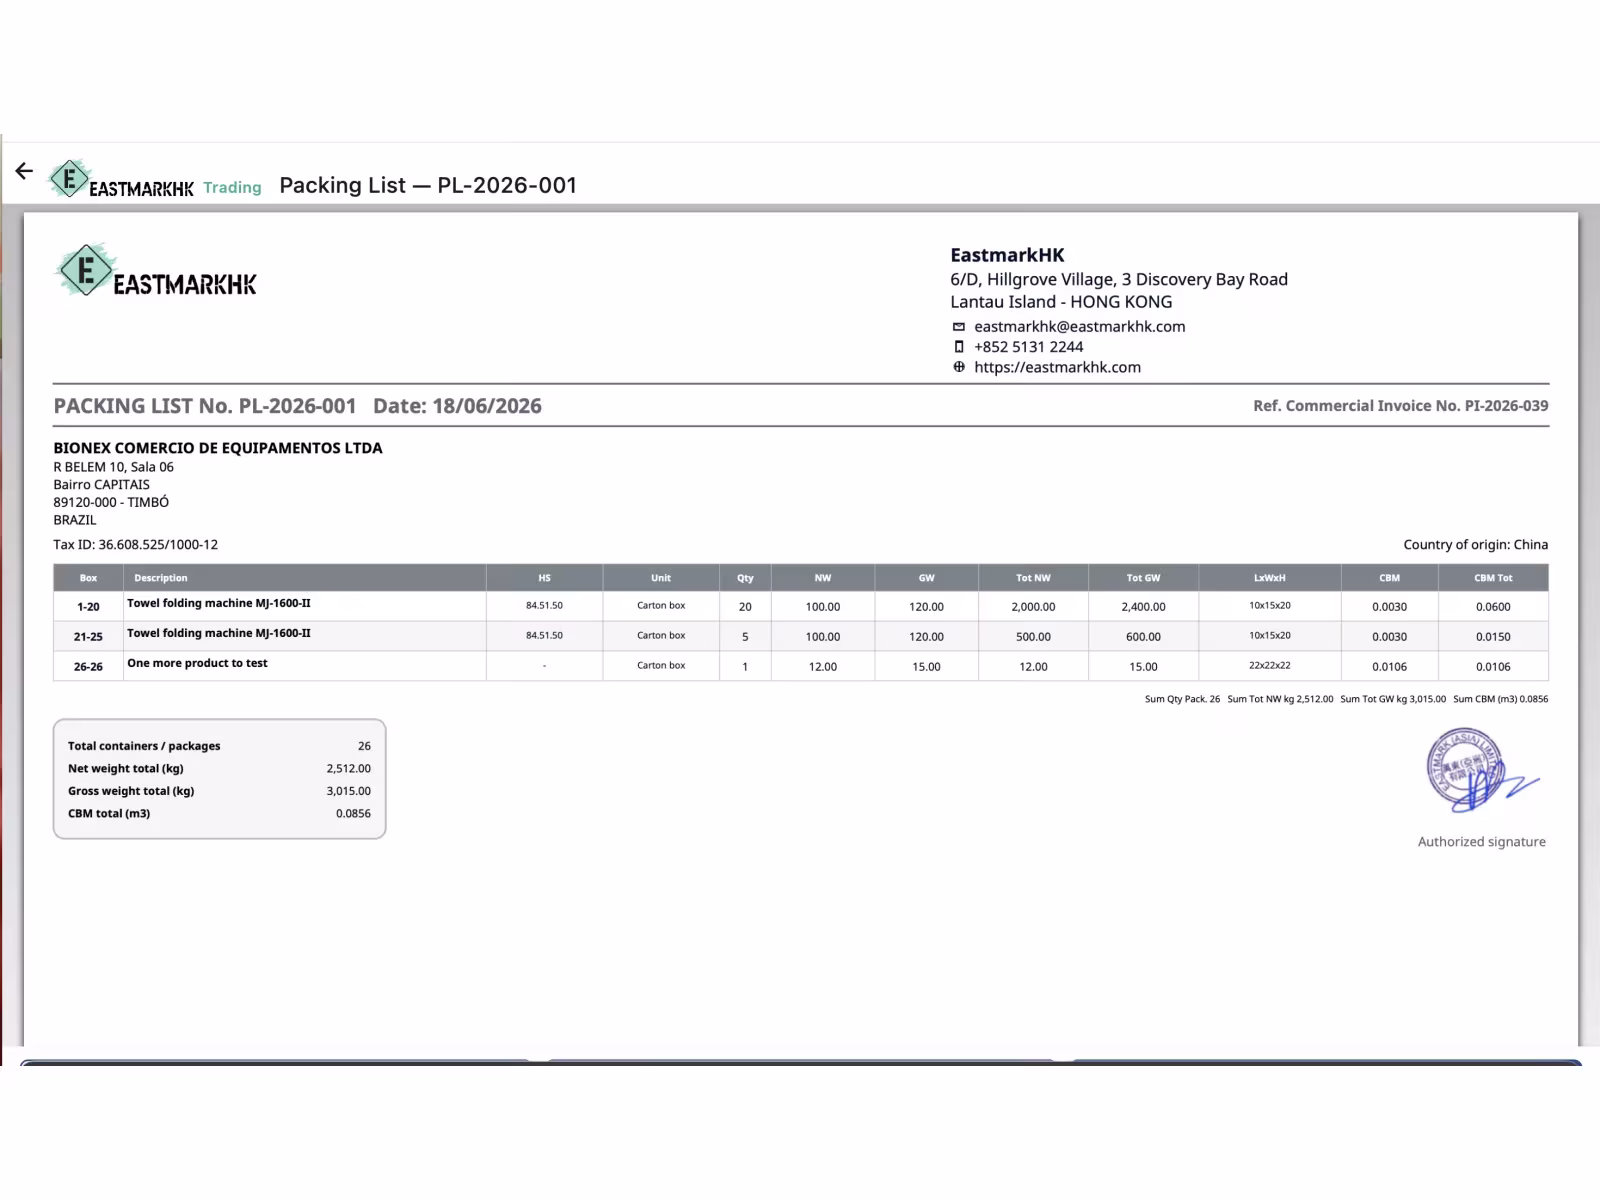The width and height of the screenshot is (1600, 1200).
Task: Click the Qty value 5 cell
Action: (x=745, y=637)
